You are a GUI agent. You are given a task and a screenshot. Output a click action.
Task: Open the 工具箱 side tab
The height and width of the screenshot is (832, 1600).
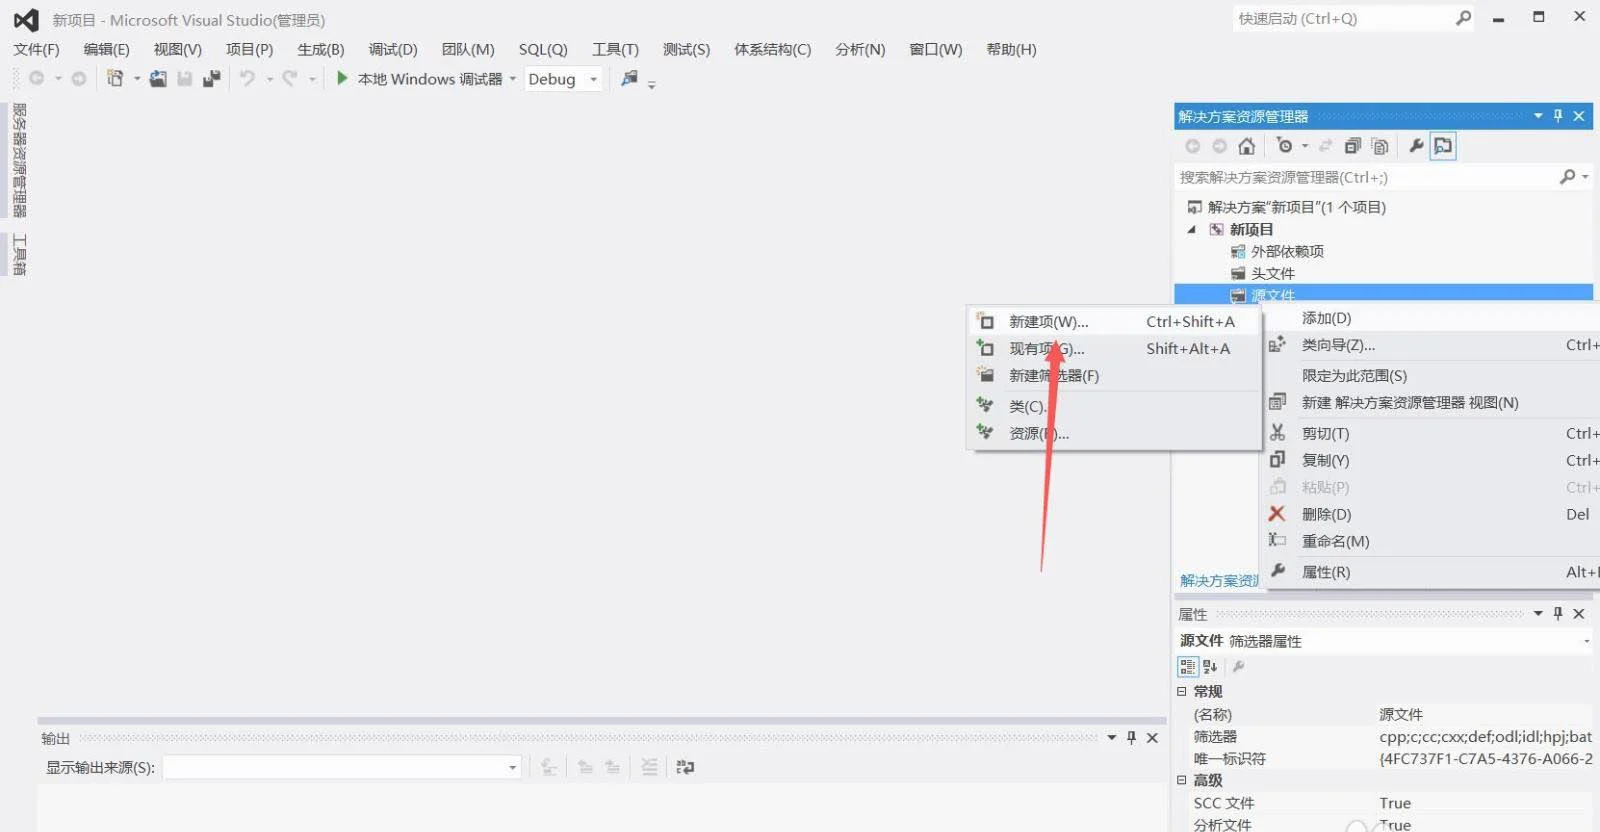pyautogui.click(x=19, y=255)
